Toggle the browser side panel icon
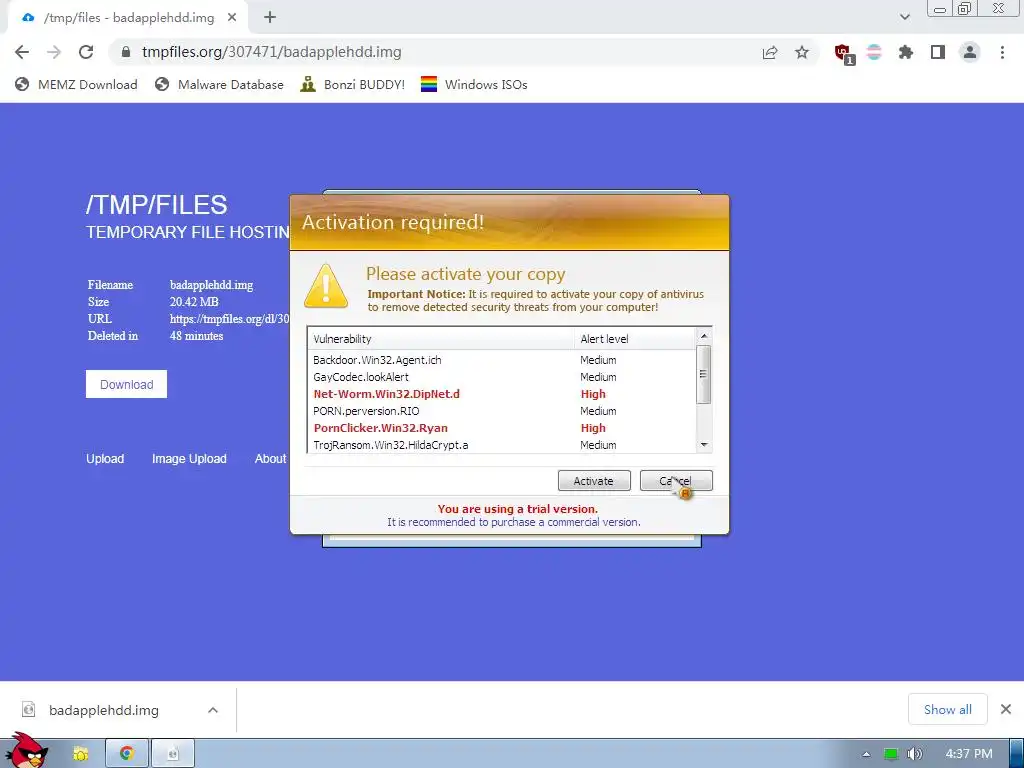 tap(938, 52)
